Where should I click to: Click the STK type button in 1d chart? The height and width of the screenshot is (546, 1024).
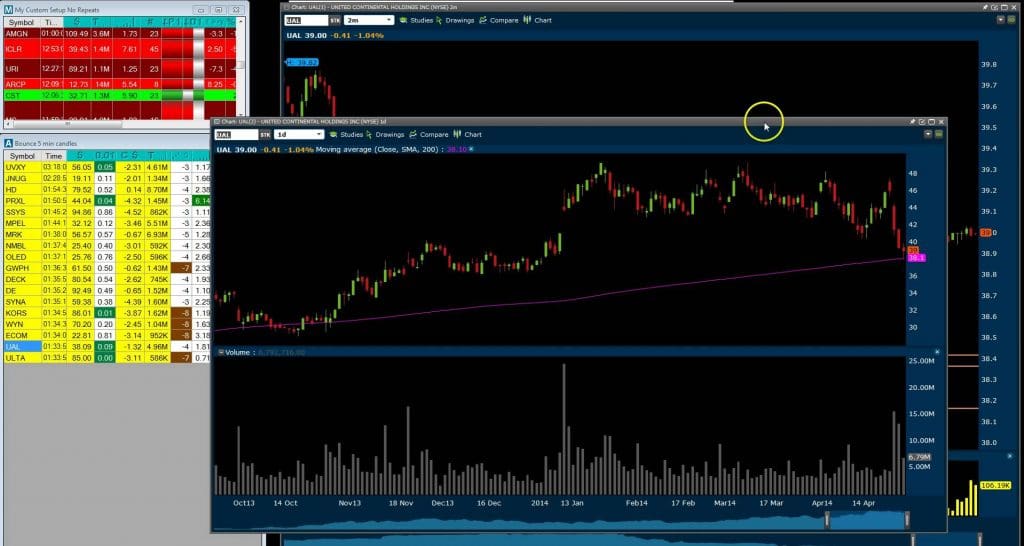point(265,135)
